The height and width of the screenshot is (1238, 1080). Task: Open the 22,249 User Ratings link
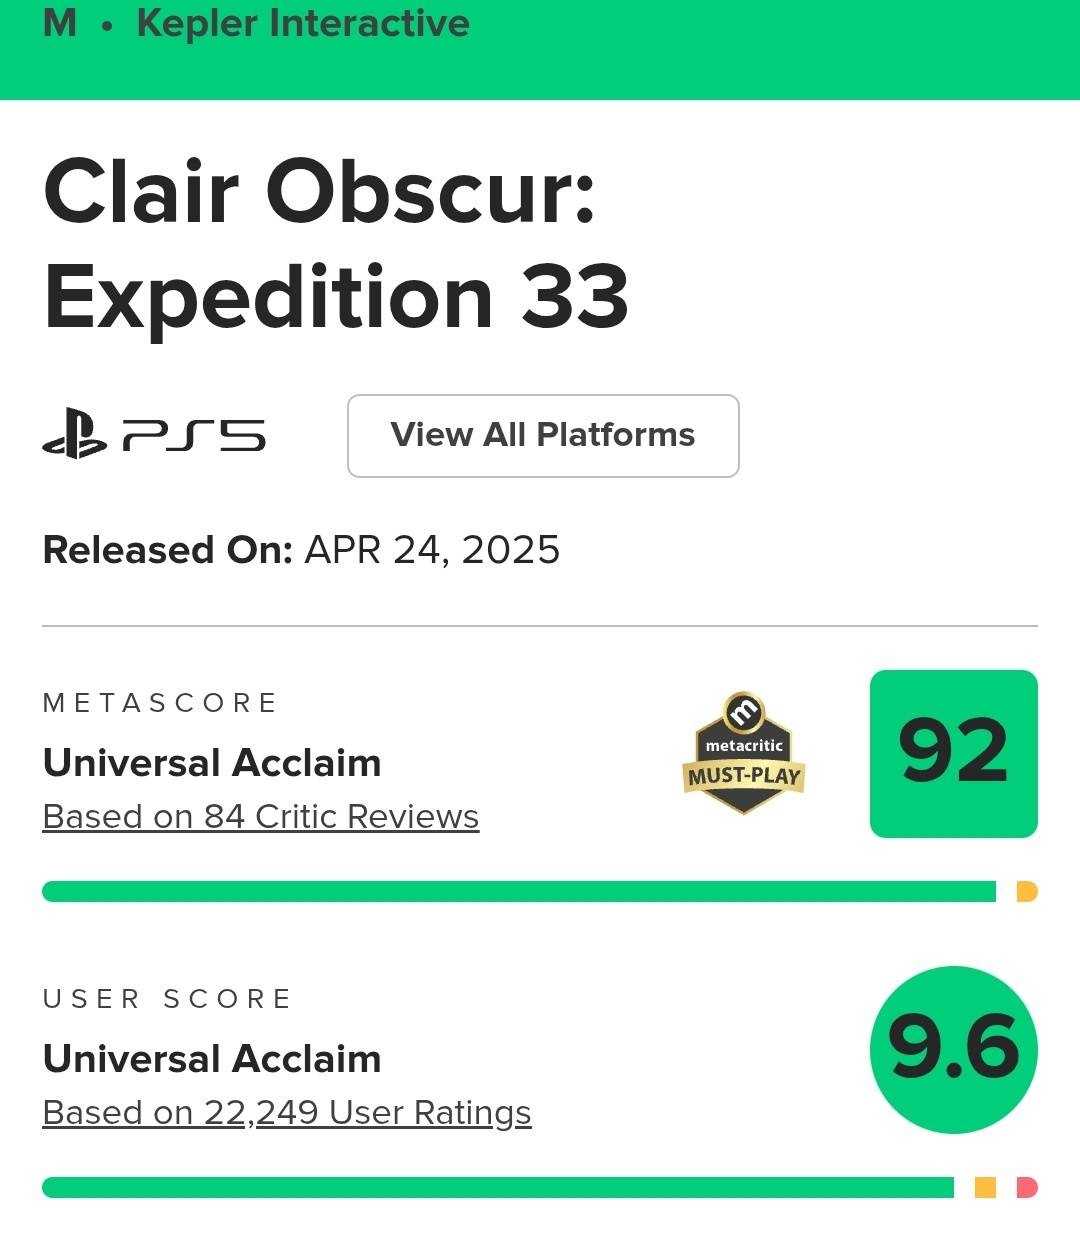click(x=287, y=1113)
